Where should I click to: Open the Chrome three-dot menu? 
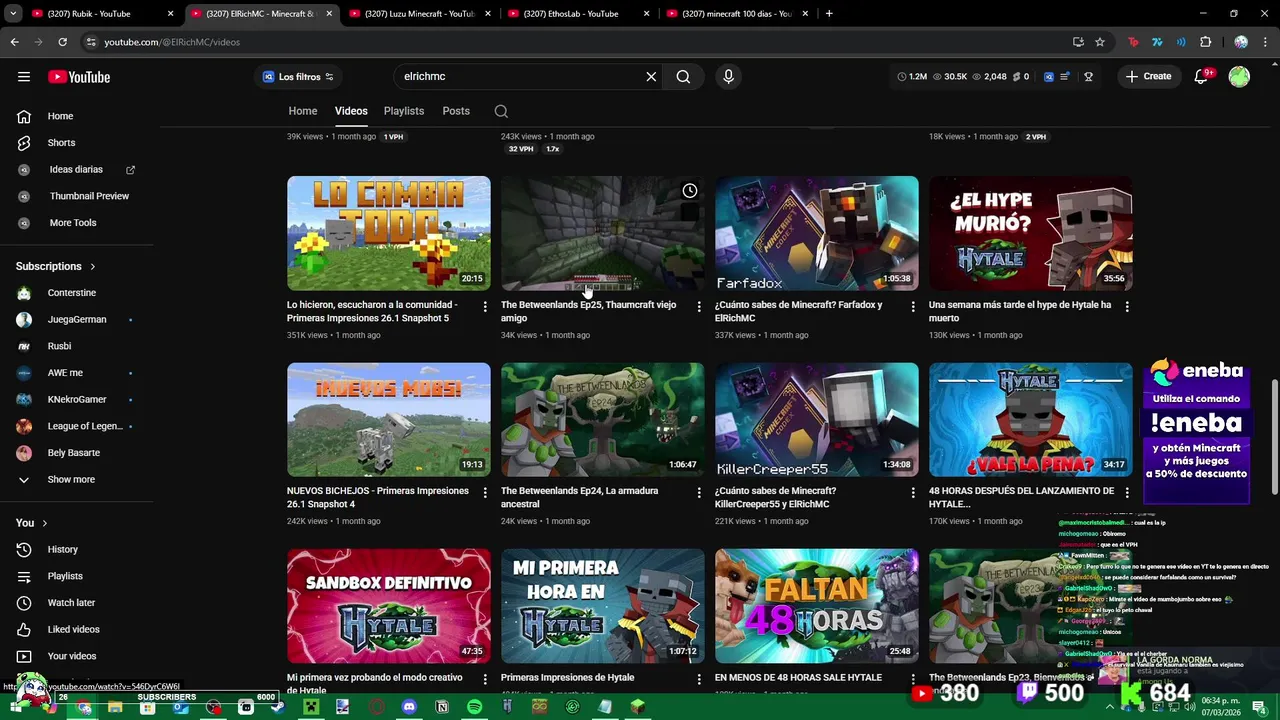(x=1265, y=42)
